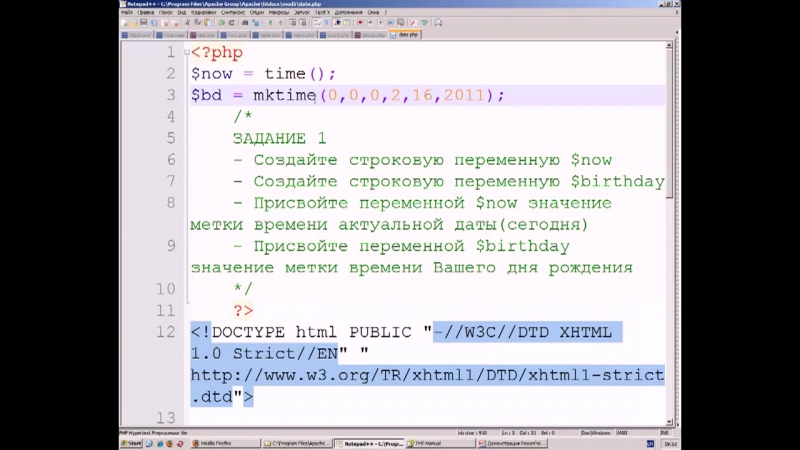Screen dimensions: 800x450
Task: Open the Файл menu
Action: click(x=125, y=12)
